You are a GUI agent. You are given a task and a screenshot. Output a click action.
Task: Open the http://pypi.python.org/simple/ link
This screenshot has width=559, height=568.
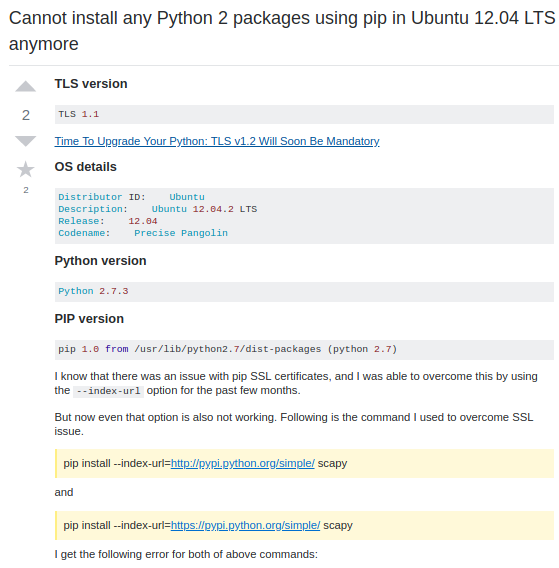click(x=242, y=463)
